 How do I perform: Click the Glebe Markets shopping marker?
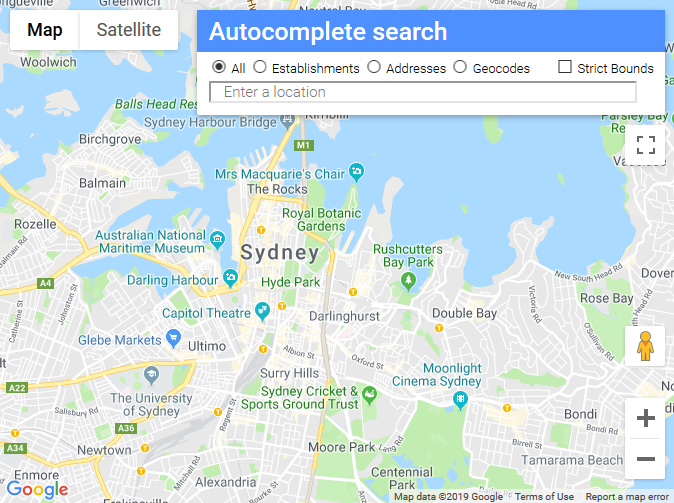173,338
